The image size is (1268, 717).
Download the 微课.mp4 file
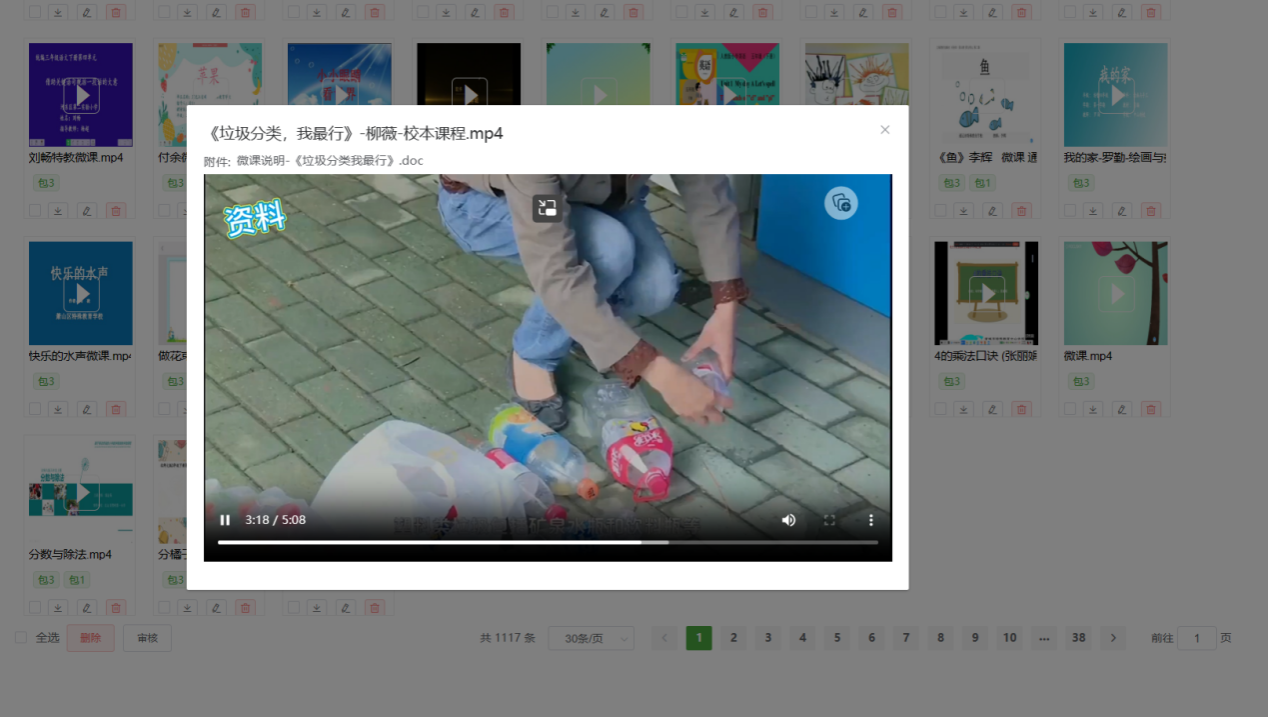click(1093, 409)
